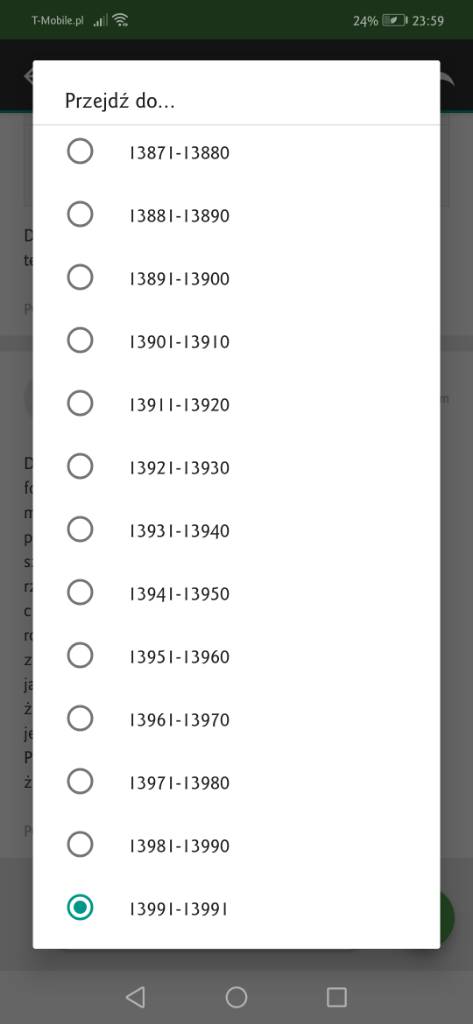Image resolution: width=473 pixels, height=1024 pixels.
Task: Select the 13911-13920 radio button
Action: pos(80,404)
